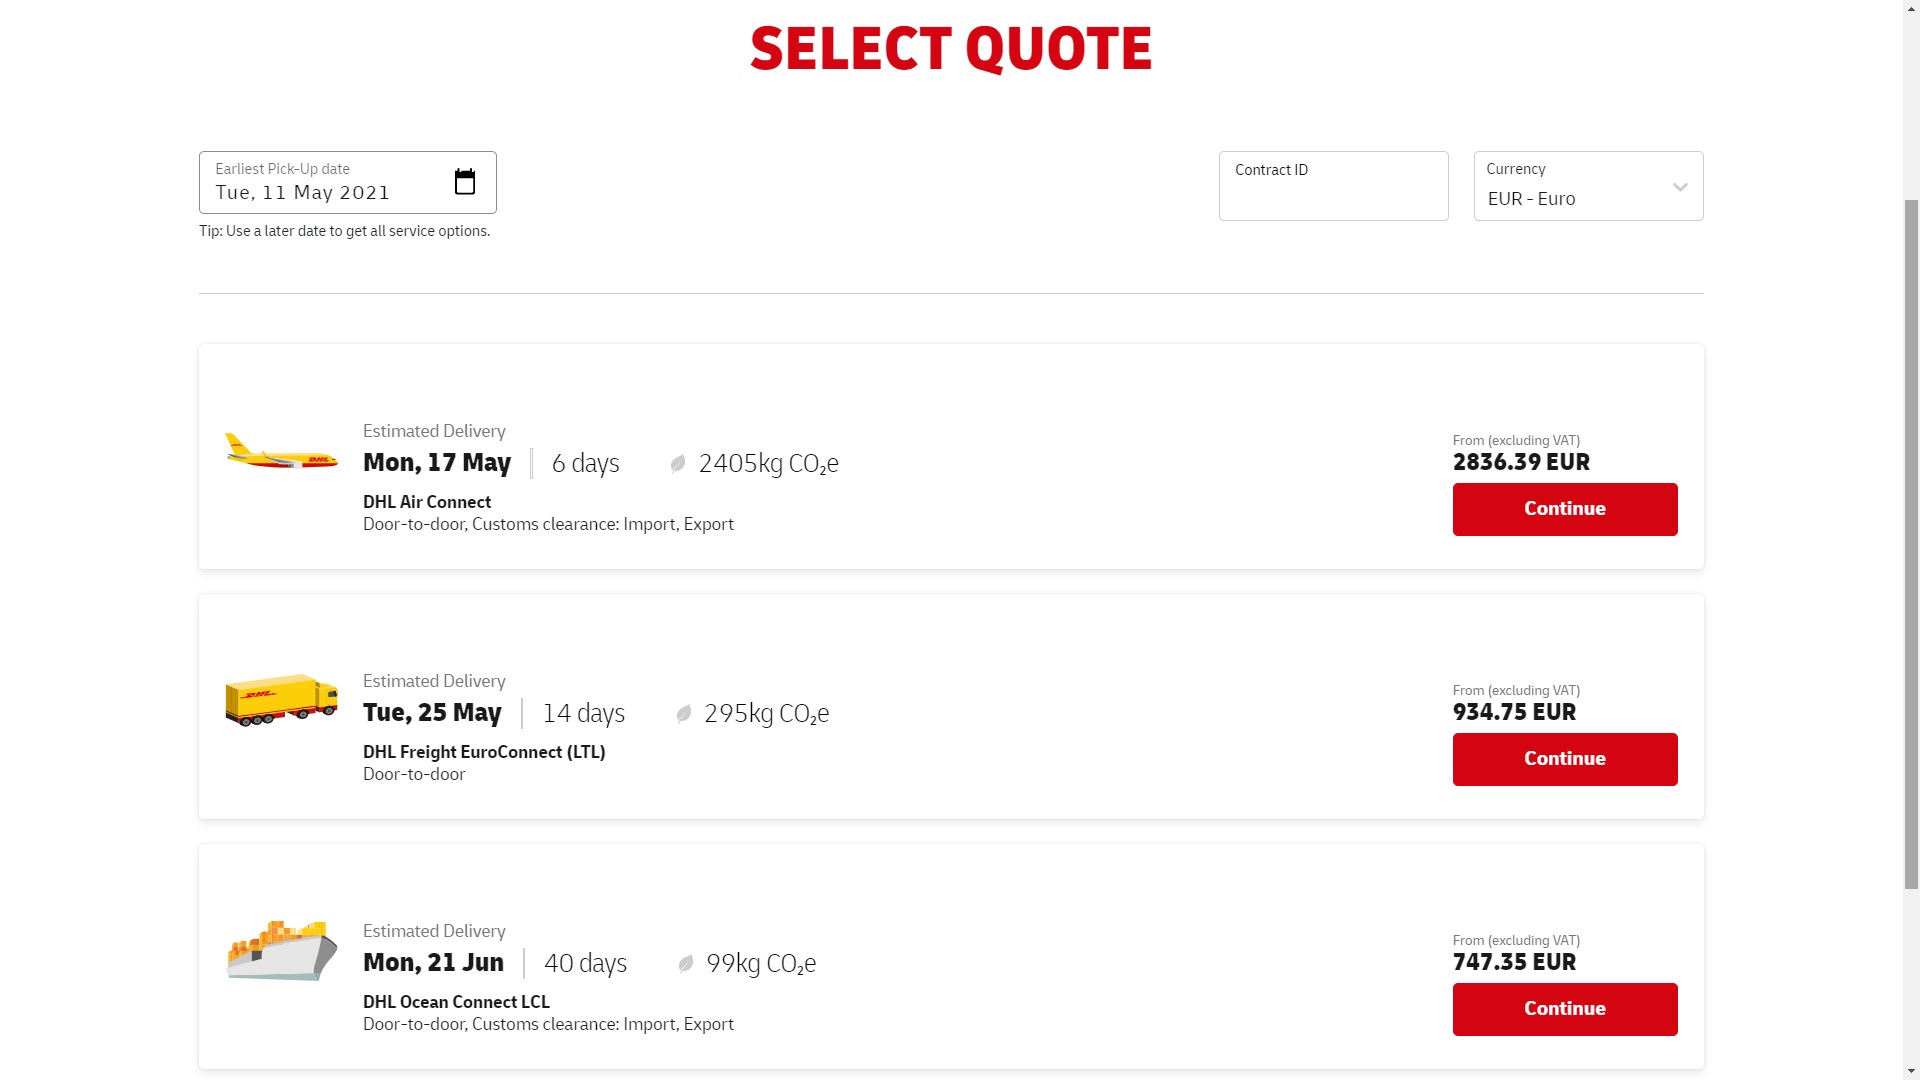Select the DHL Ocean Connect LCL title
The height and width of the screenshot is (1080, 1920).
point(456,1002)
